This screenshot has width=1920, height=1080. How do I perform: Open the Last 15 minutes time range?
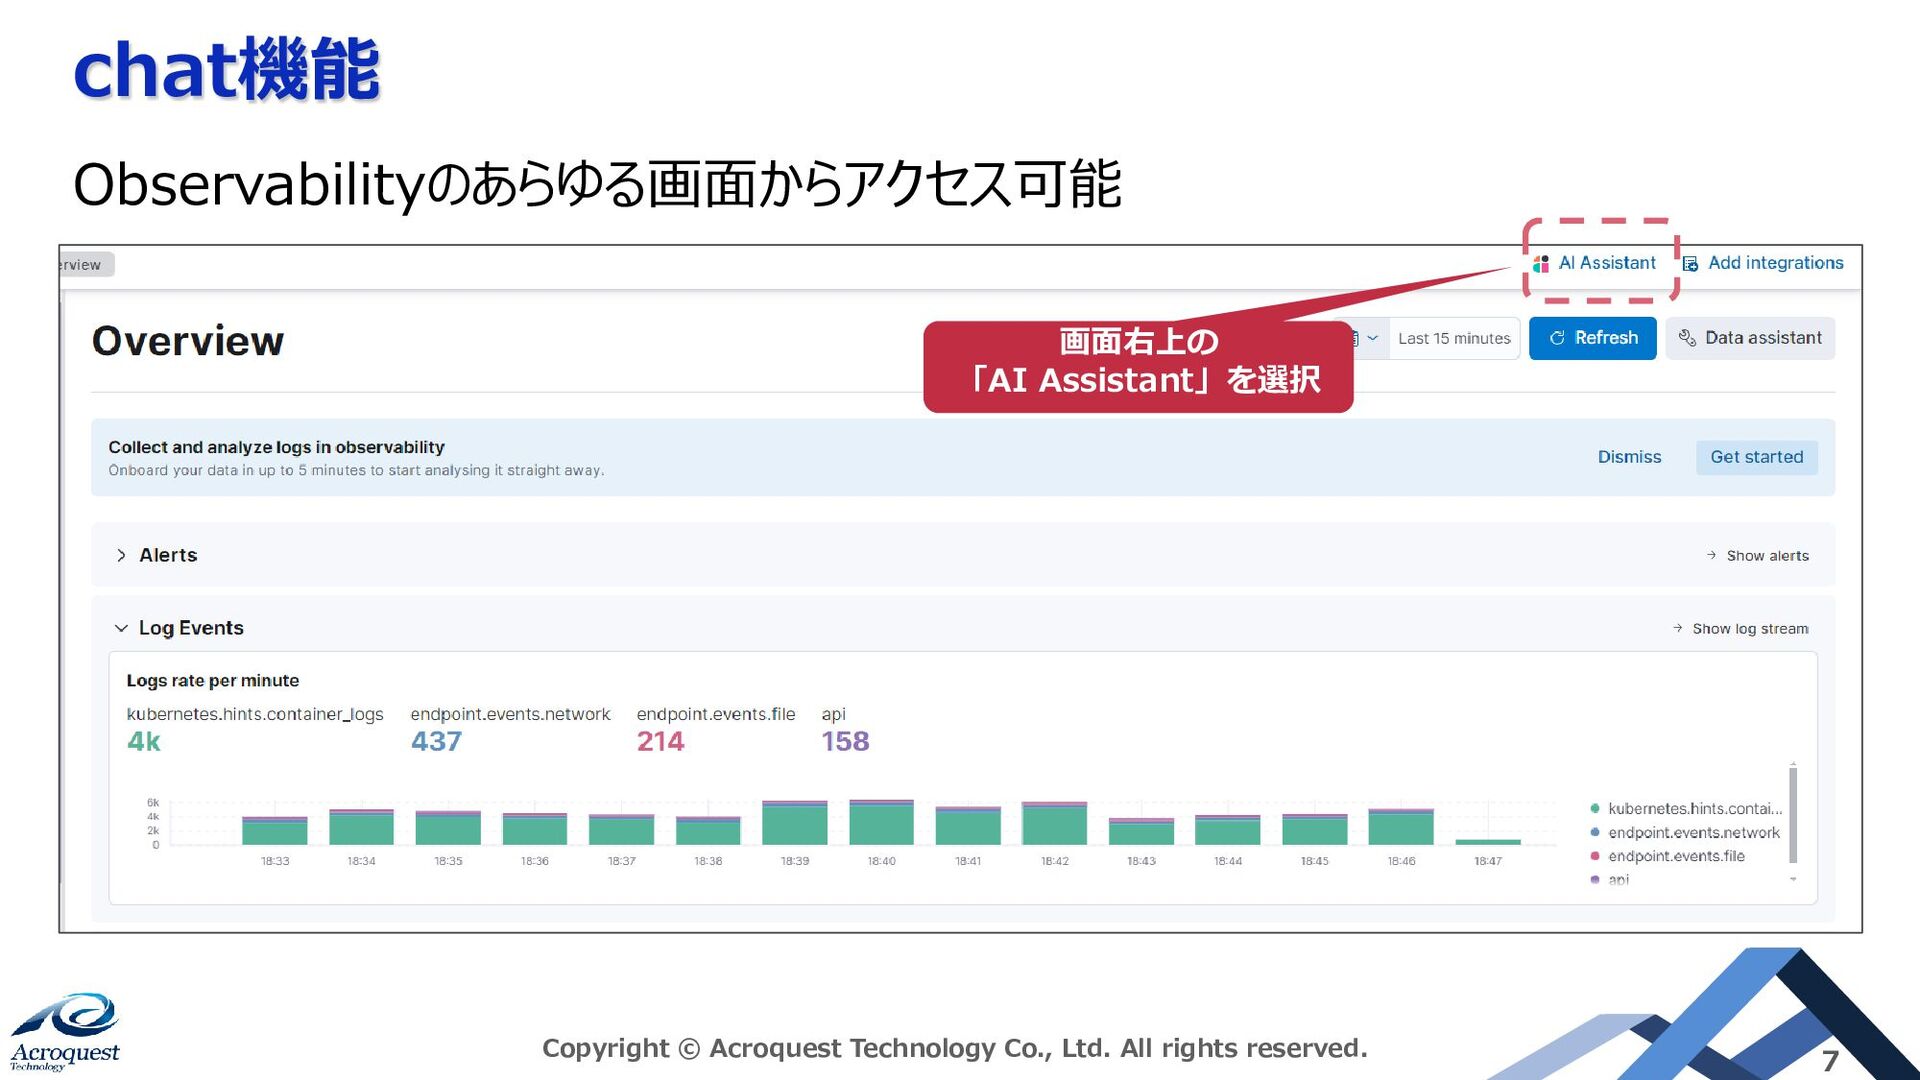click(x=1454, y=338)
